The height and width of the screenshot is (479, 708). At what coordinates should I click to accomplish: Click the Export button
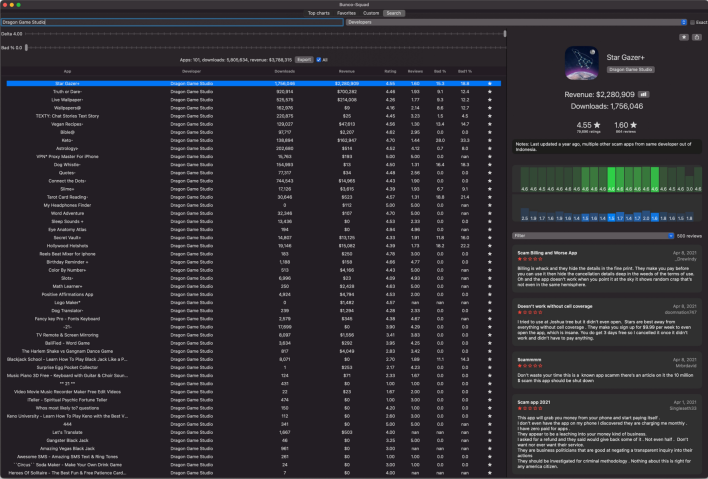(x=304, y=60)
